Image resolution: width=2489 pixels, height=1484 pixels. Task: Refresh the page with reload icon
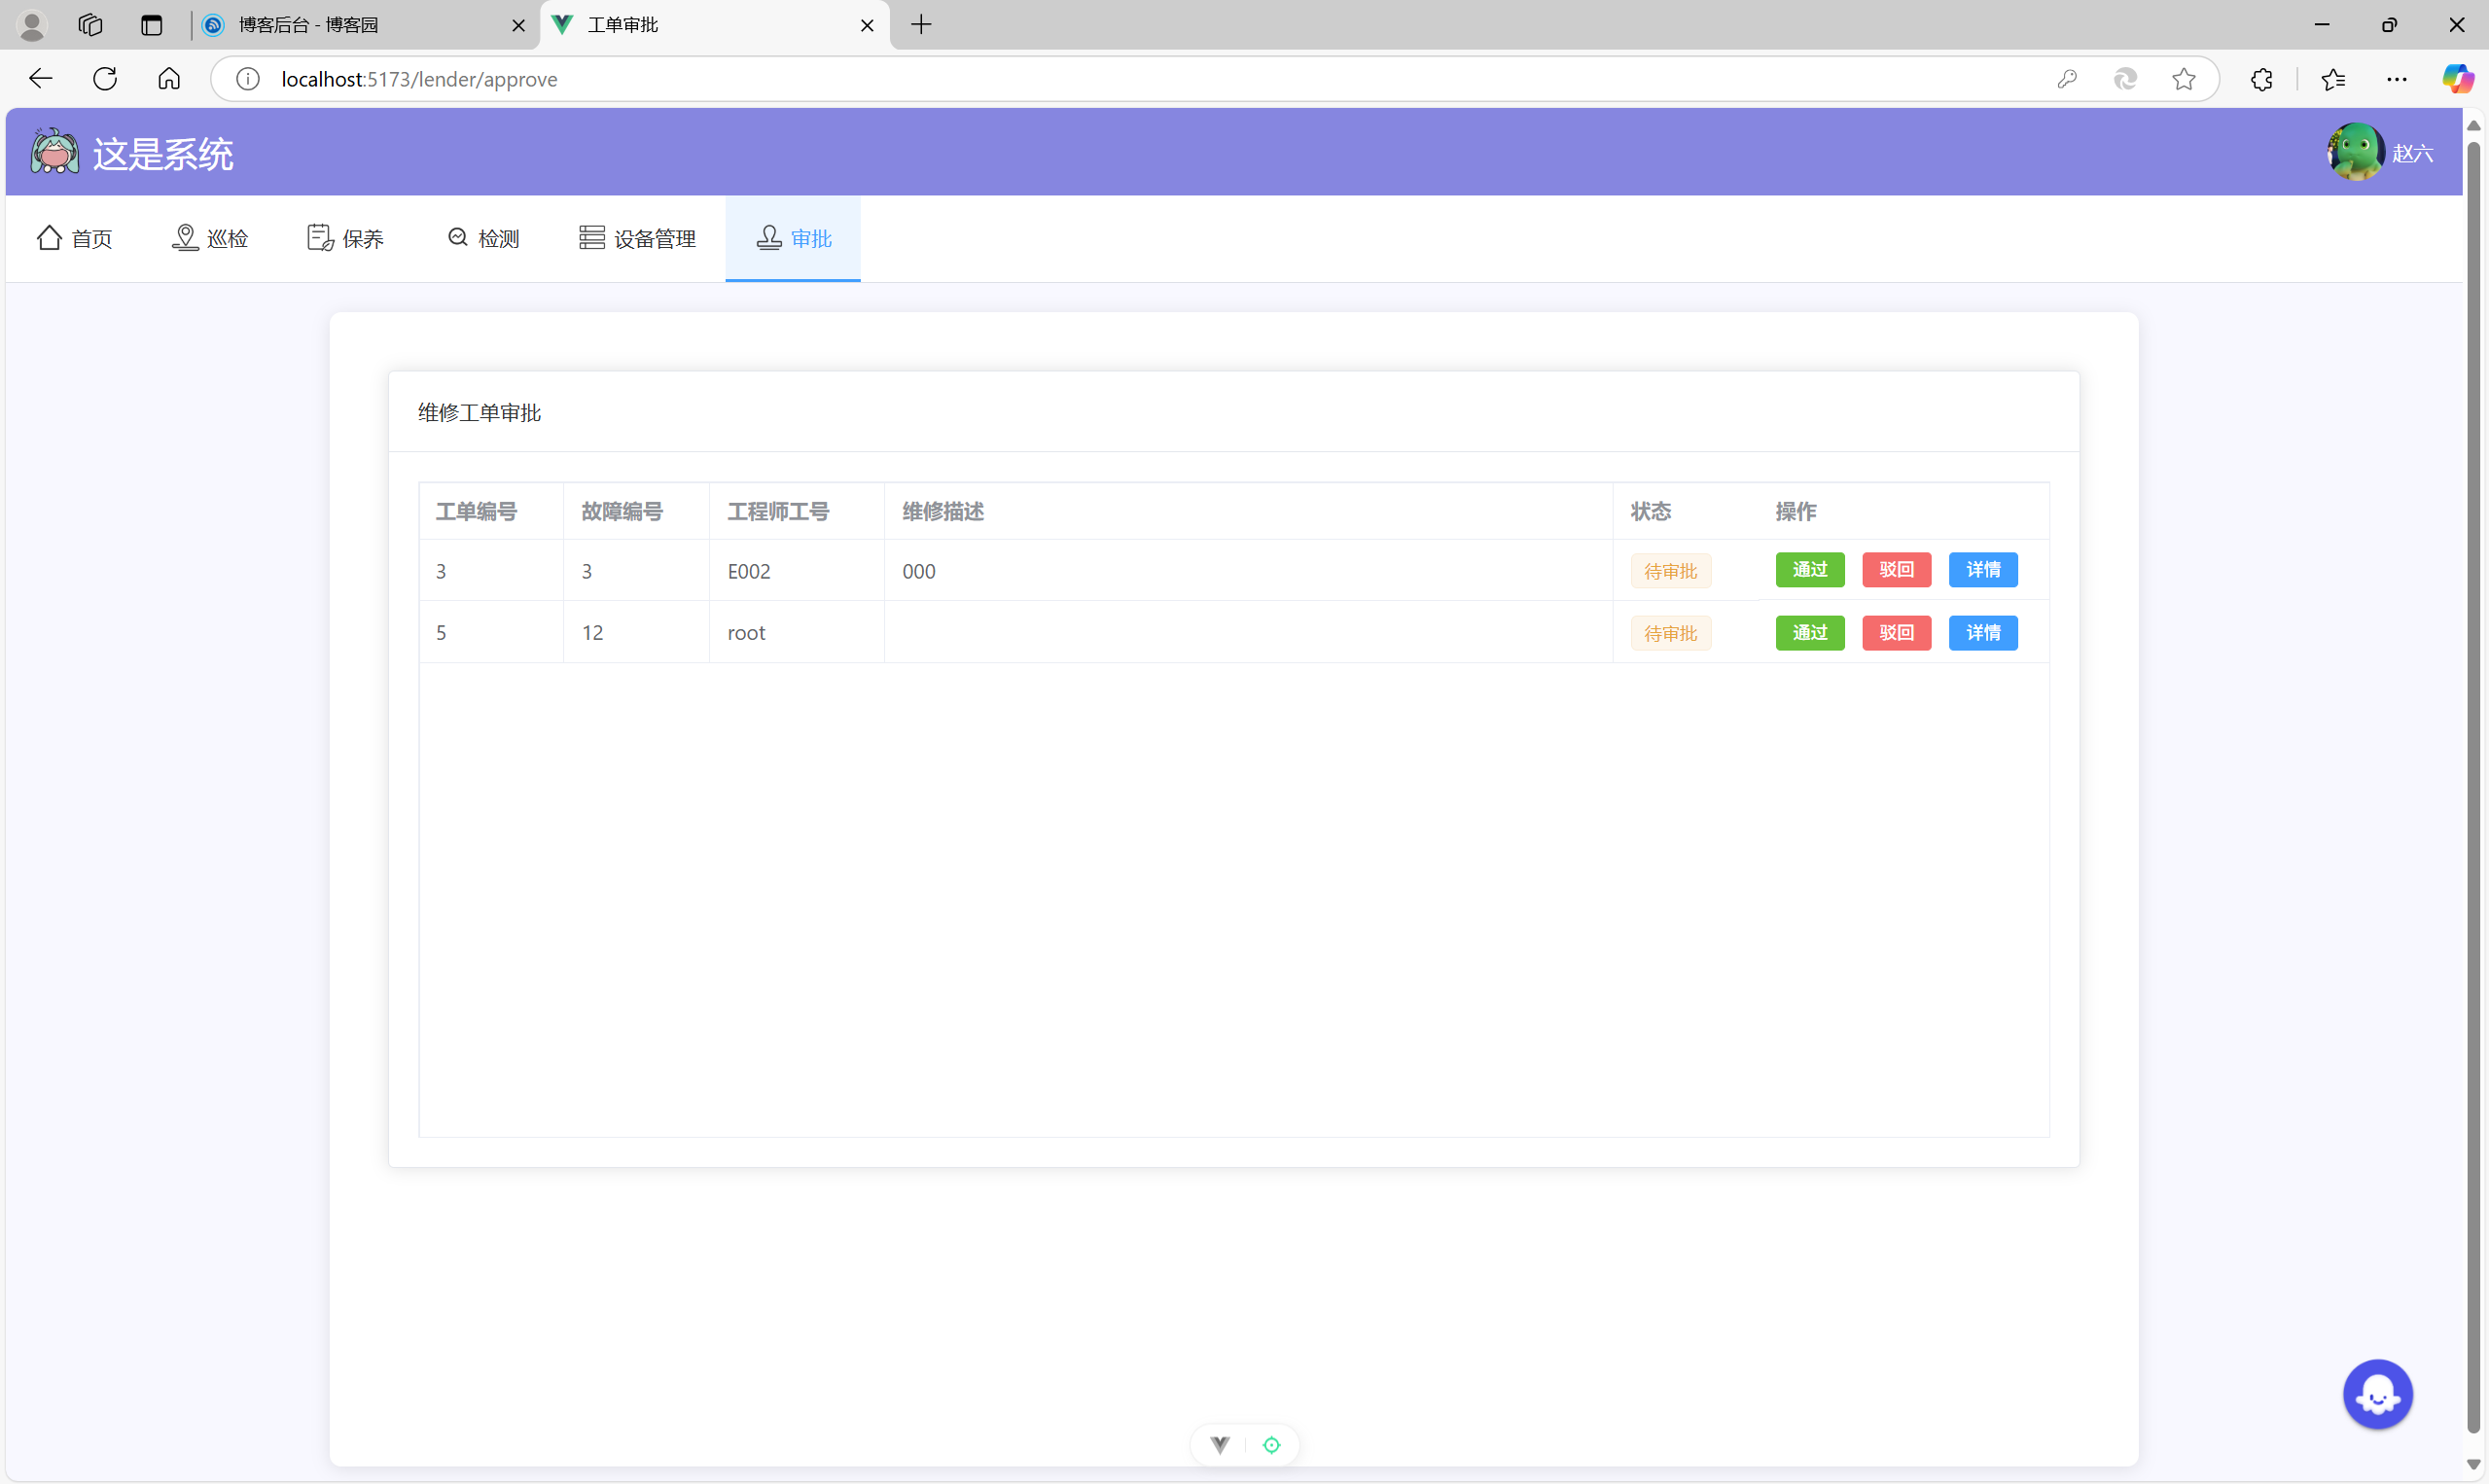(x=105, y=79)
